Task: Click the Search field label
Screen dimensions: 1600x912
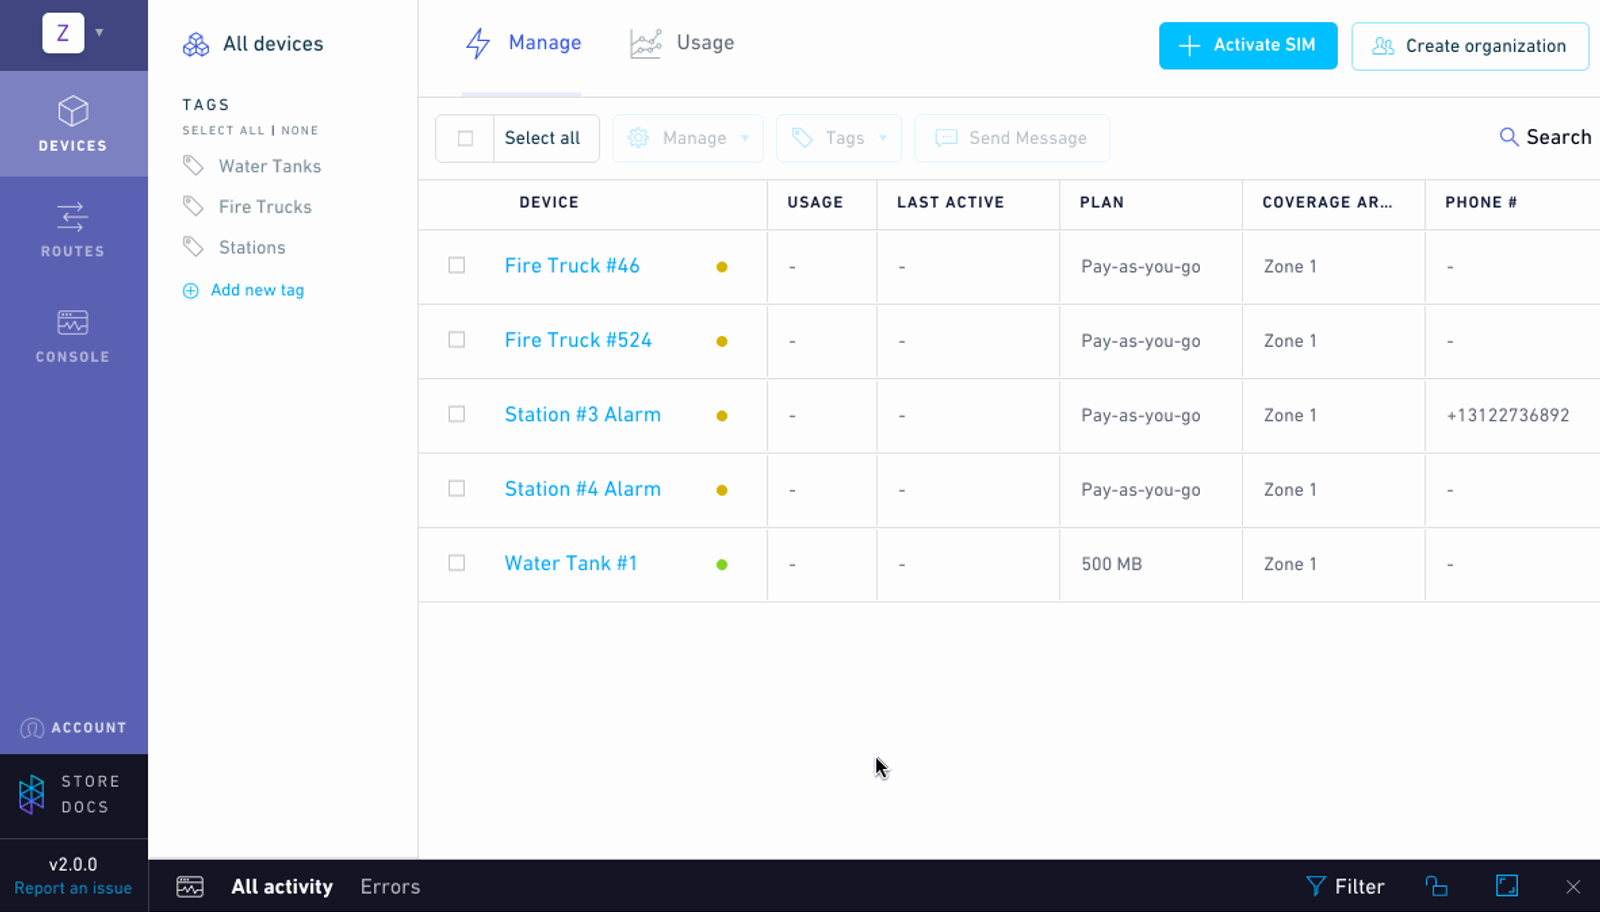Action: (1558, 137)
